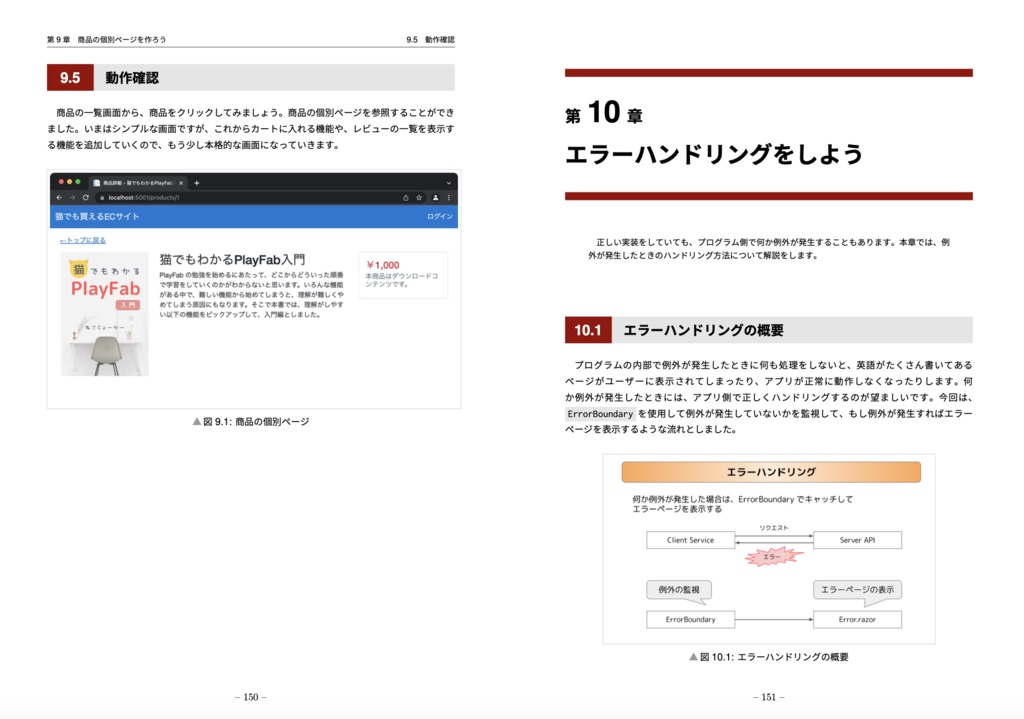
Task: Click the Client Service box in the diagram
Action: coord(692,539)
